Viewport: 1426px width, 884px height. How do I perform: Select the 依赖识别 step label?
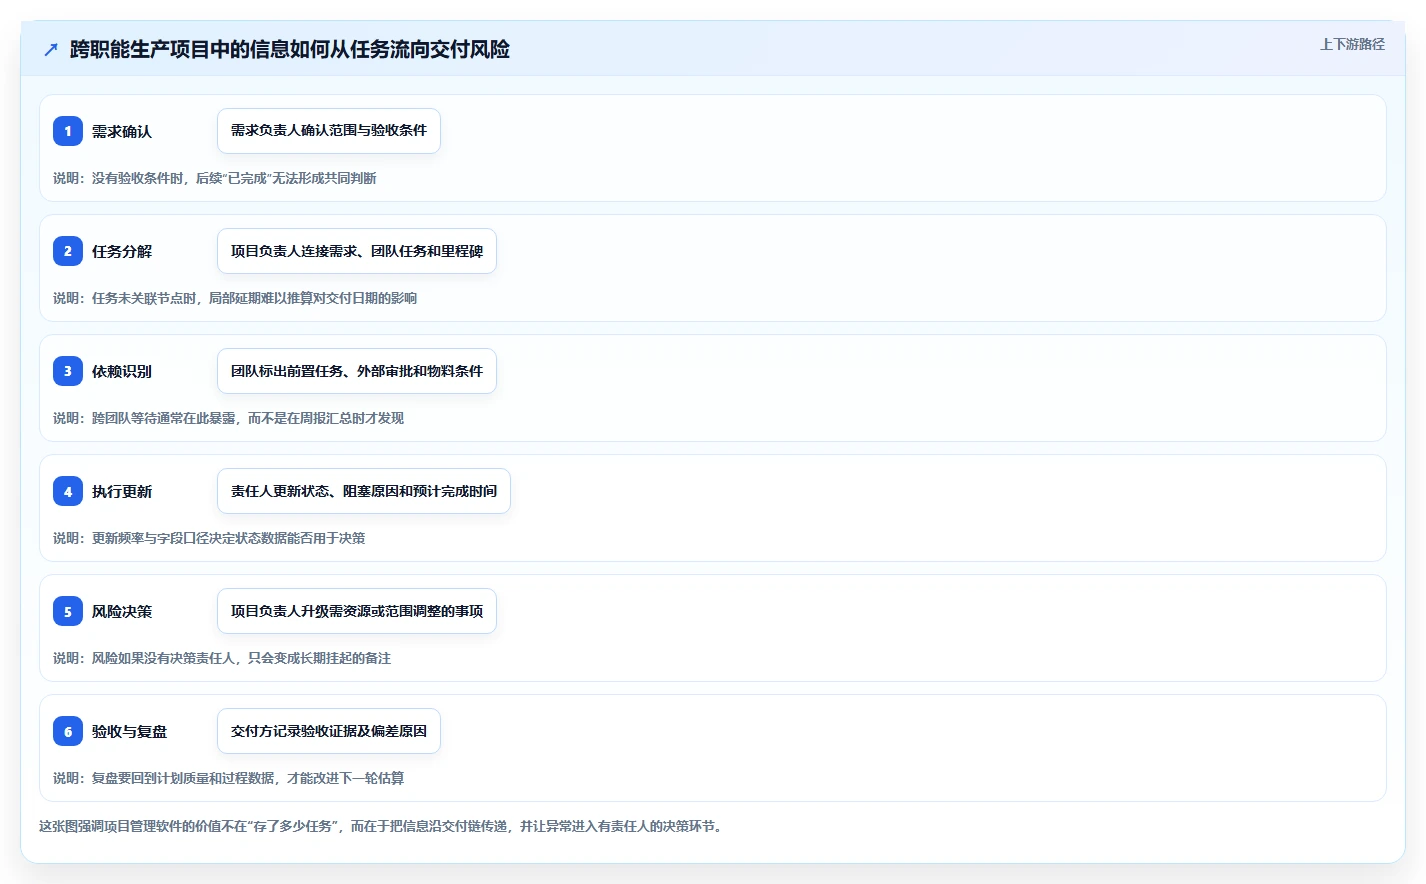[122, 371]
